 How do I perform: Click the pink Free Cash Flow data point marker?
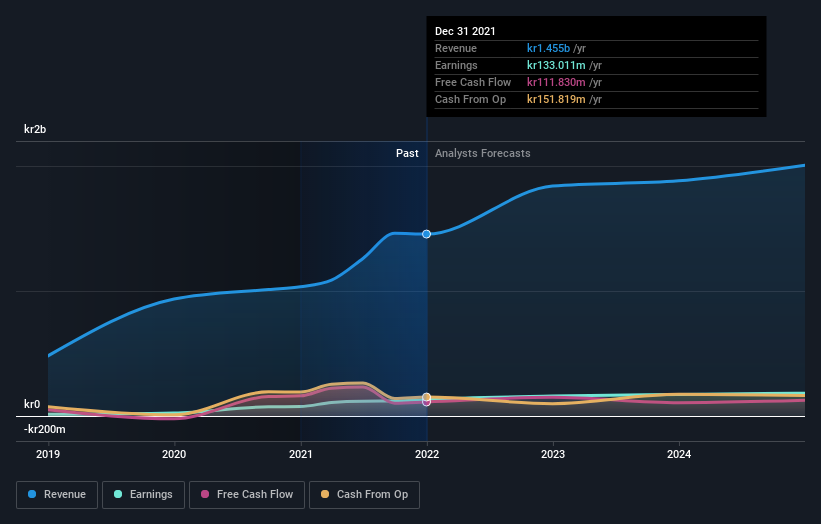click(427, 403)
